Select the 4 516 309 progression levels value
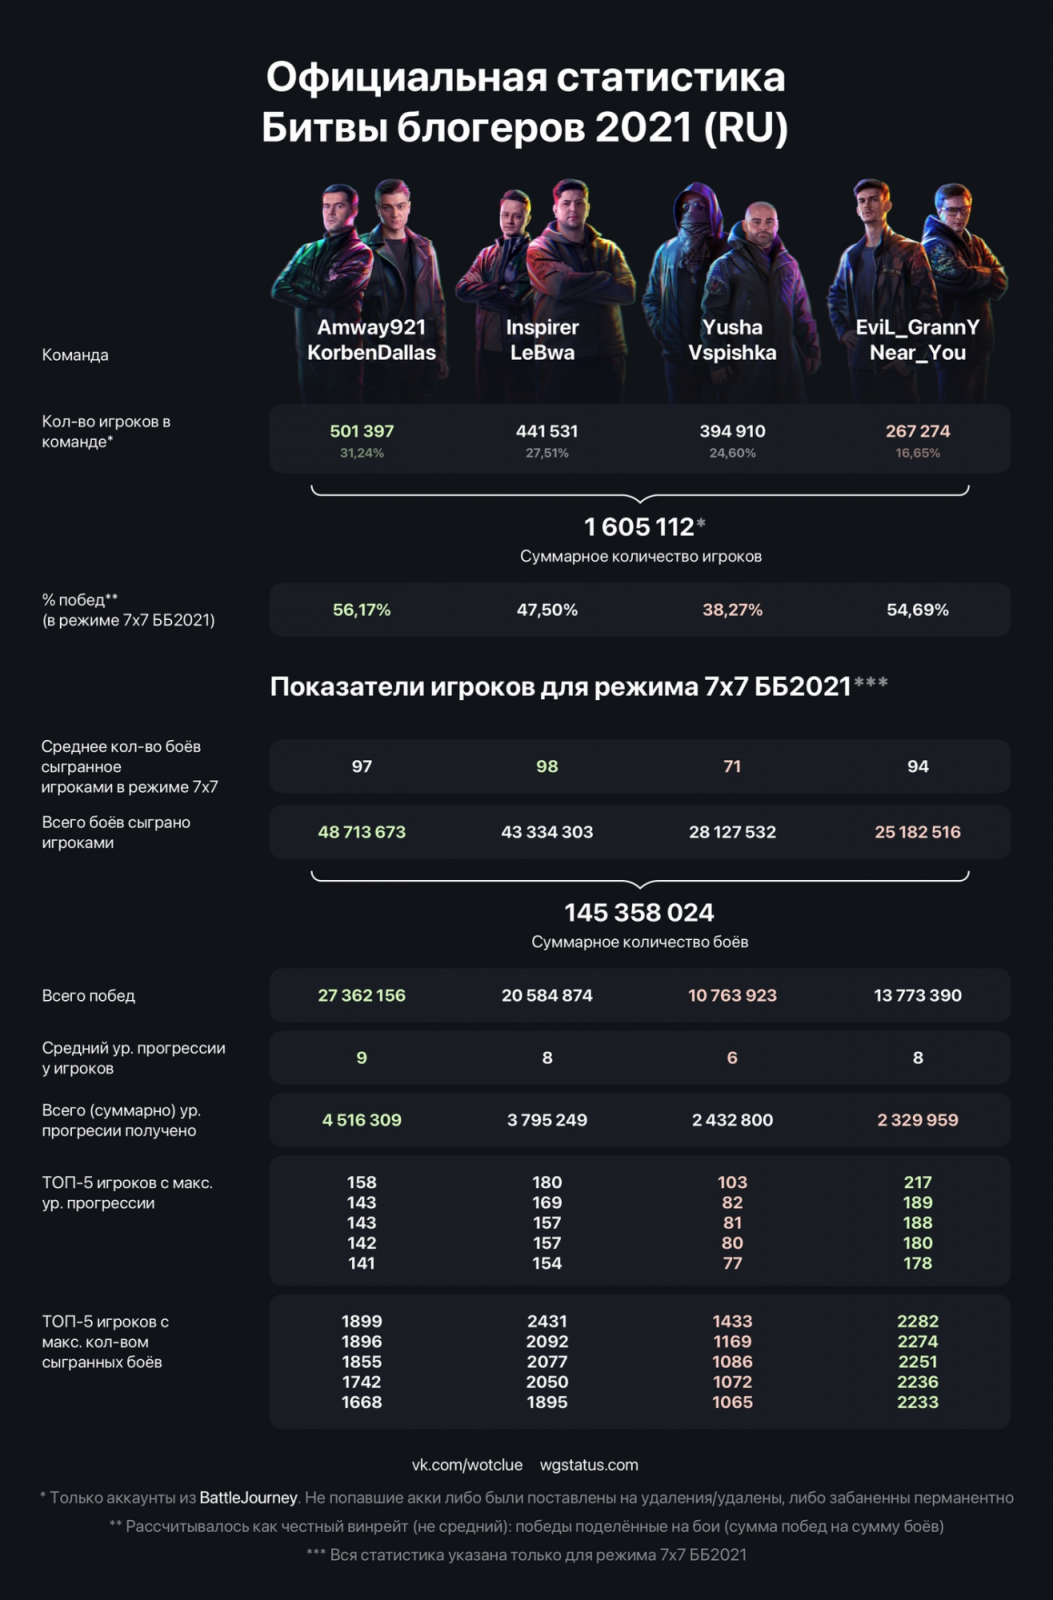 [362, 1120]
